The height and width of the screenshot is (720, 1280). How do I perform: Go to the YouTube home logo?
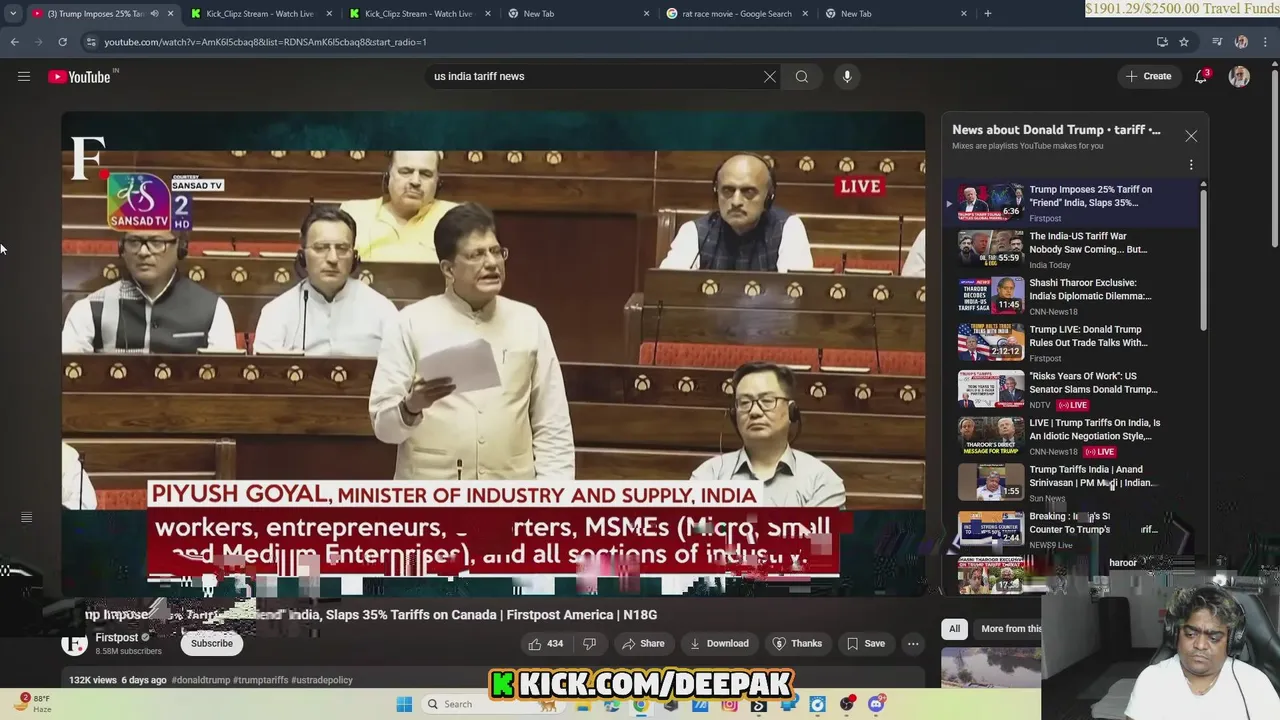point(79,77)
